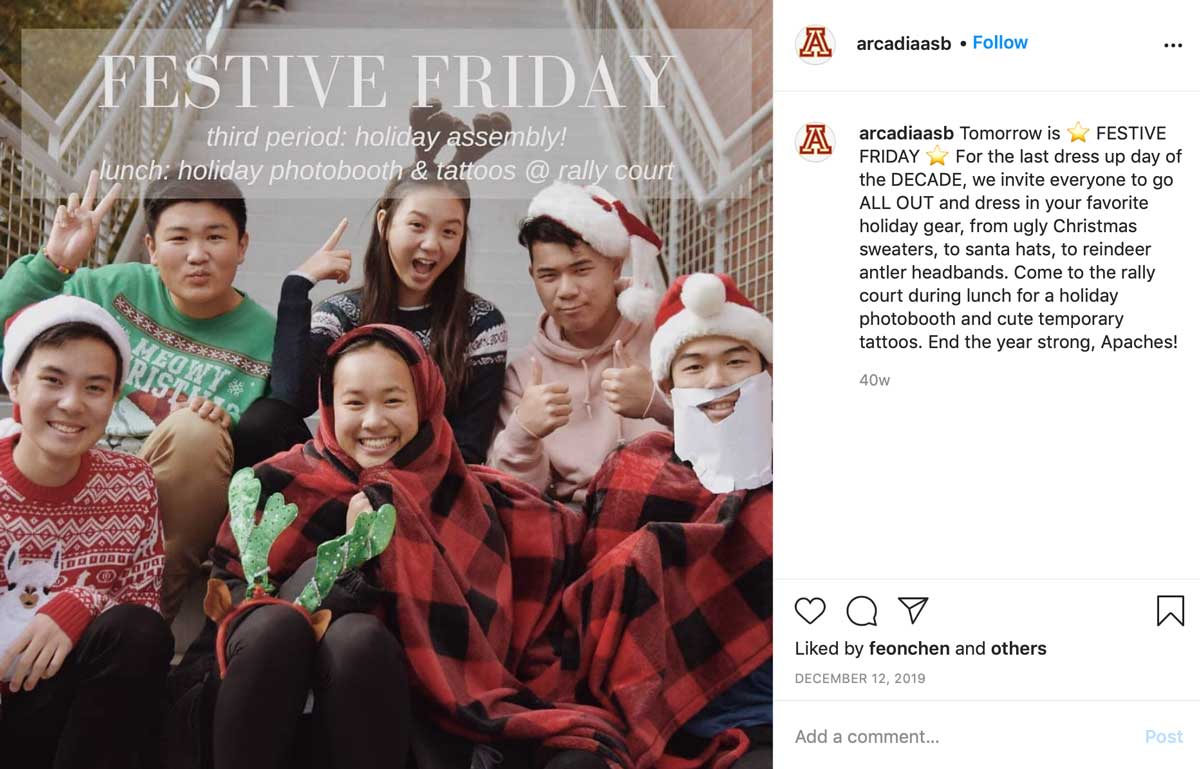View the feonchen profile from likes

[x=909, y=648]
